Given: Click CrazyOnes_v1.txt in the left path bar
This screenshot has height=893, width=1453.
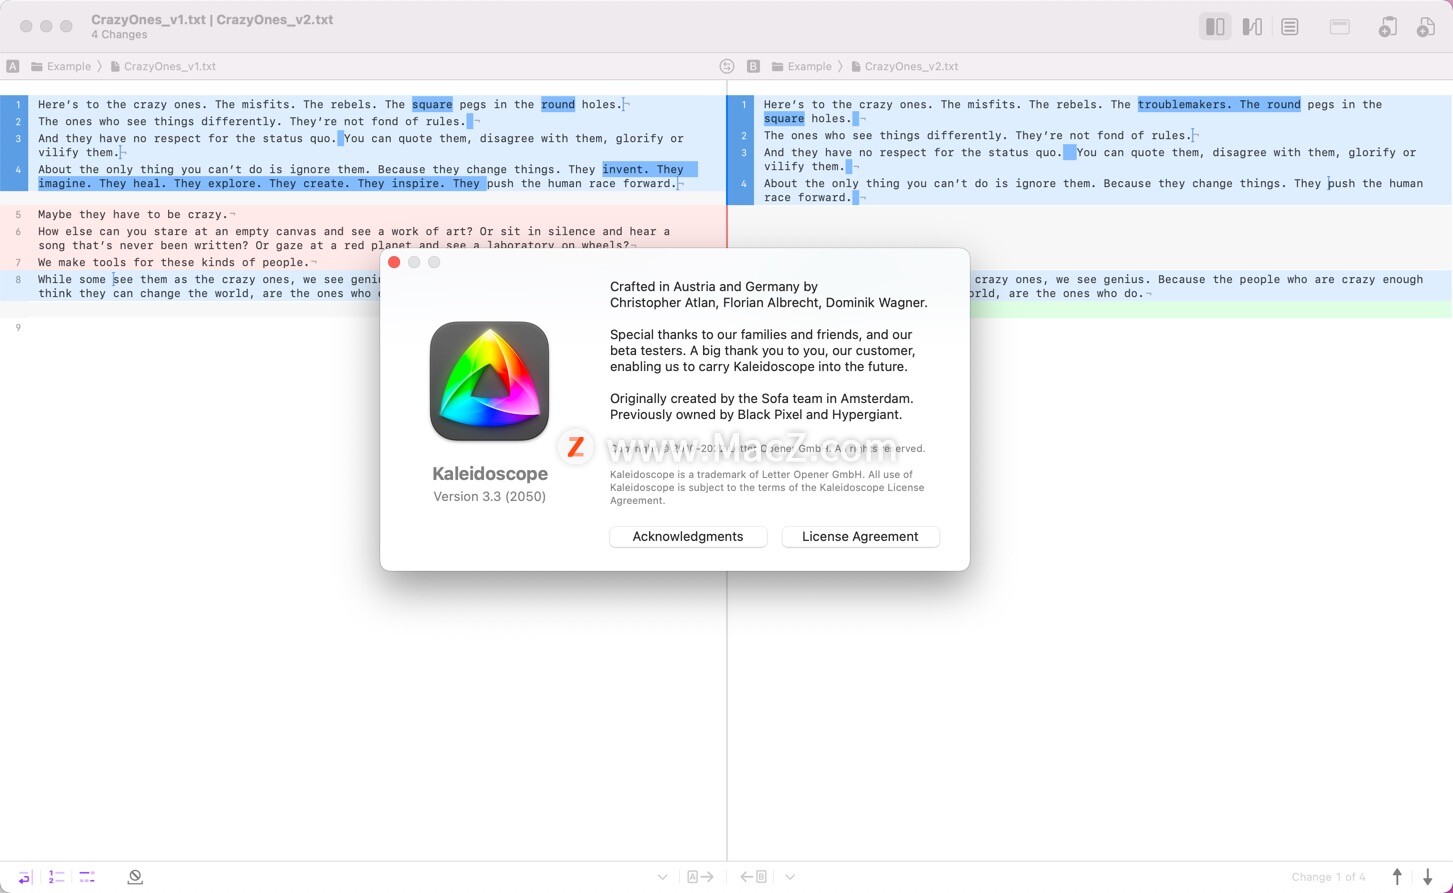Looking at the screenshot, I should (163, 66).
